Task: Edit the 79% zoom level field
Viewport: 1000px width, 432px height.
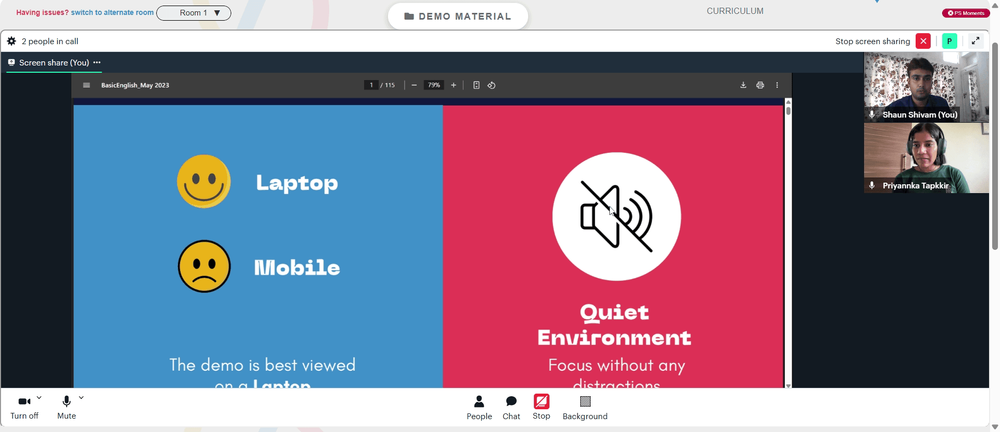Action: tap(434, 85)
